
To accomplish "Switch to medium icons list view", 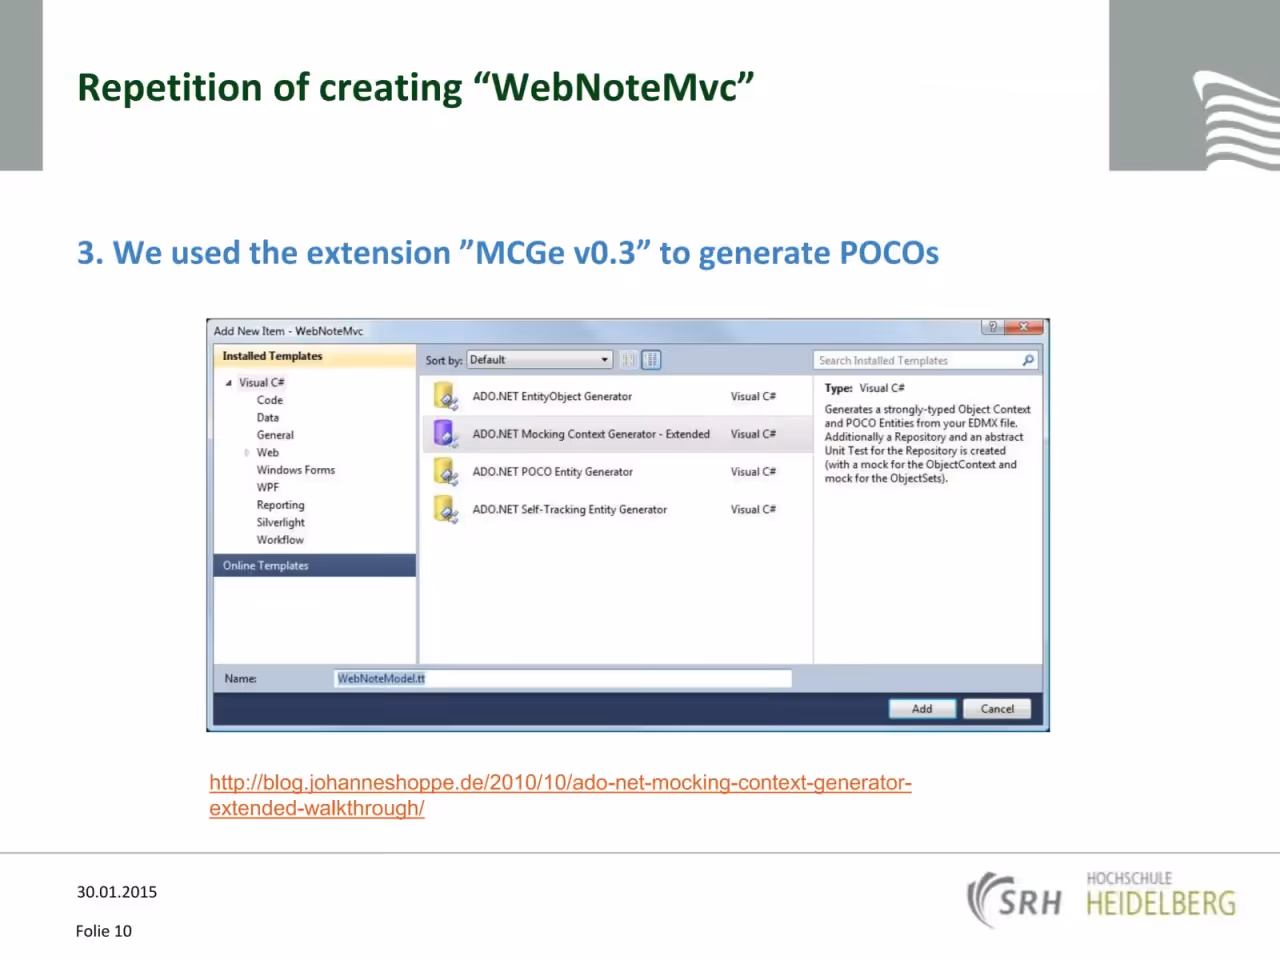I will pyautogui.click(x=651, y=360).
